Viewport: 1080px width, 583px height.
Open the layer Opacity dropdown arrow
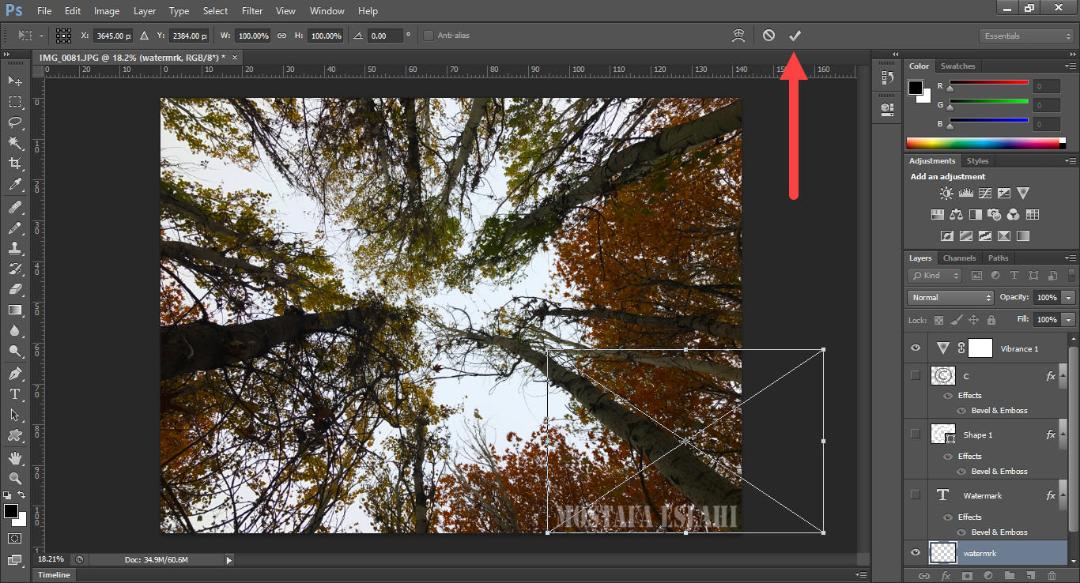pos(1068,297)
